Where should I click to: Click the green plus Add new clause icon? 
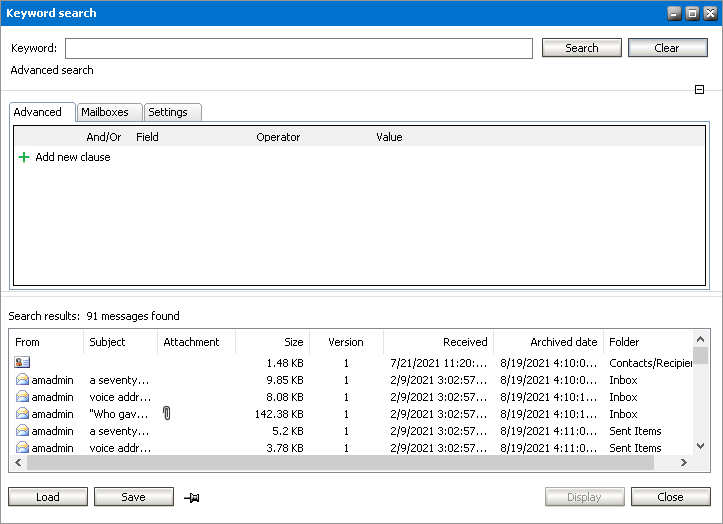click(x=24, y=158)
